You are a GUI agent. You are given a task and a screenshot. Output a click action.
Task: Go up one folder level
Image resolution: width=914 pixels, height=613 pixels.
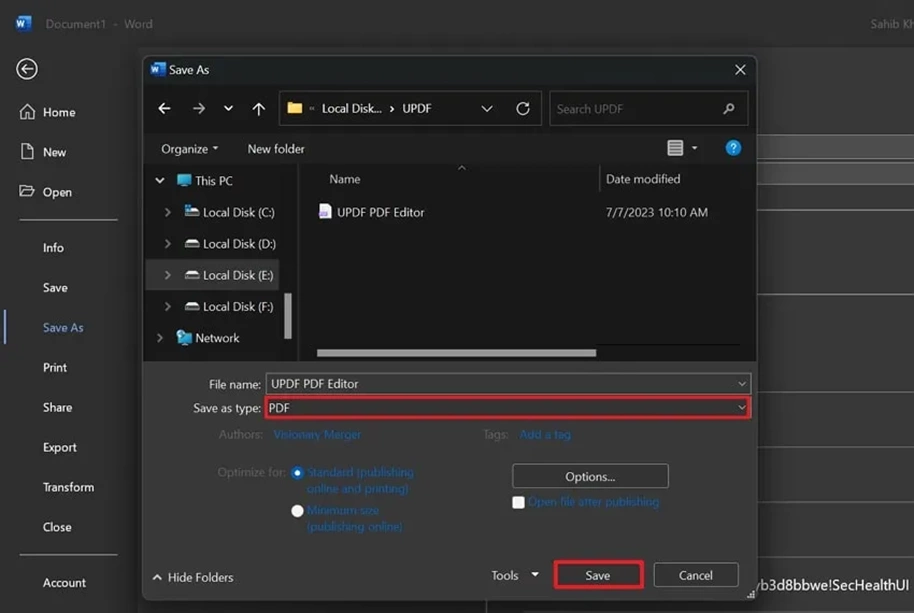[x=258, y=109]
